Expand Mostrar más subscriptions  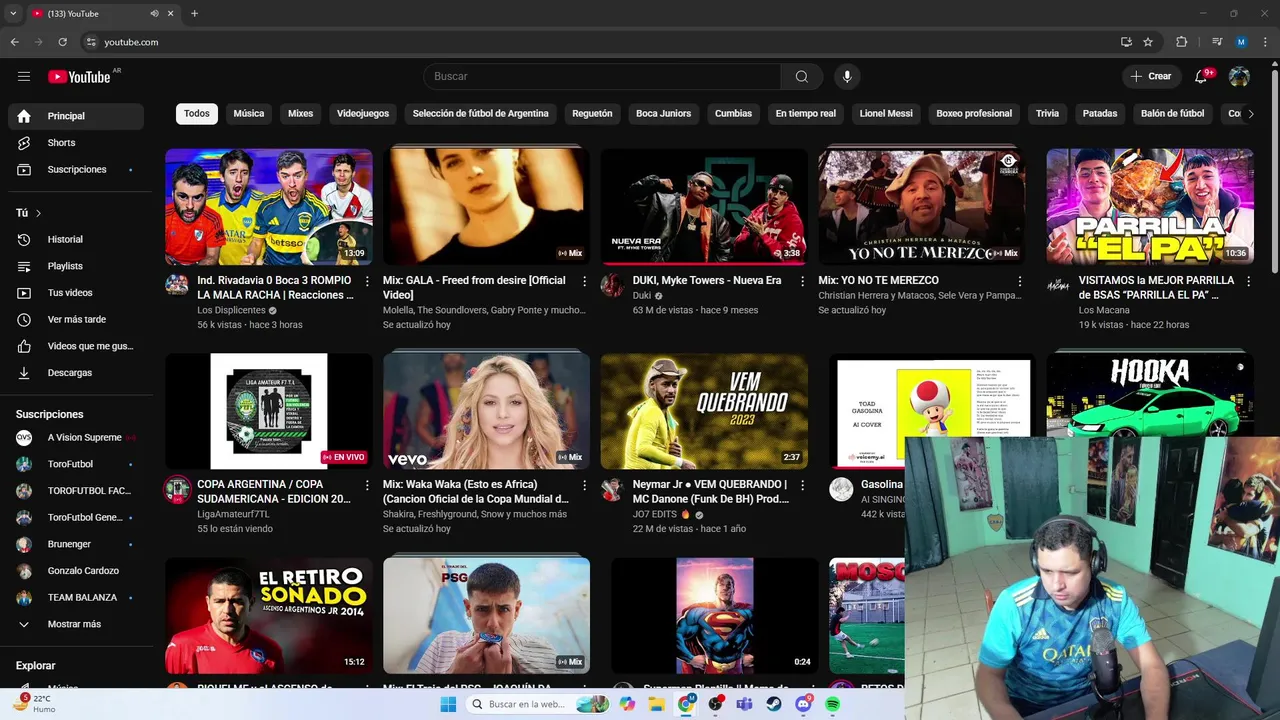click(76, 624)
